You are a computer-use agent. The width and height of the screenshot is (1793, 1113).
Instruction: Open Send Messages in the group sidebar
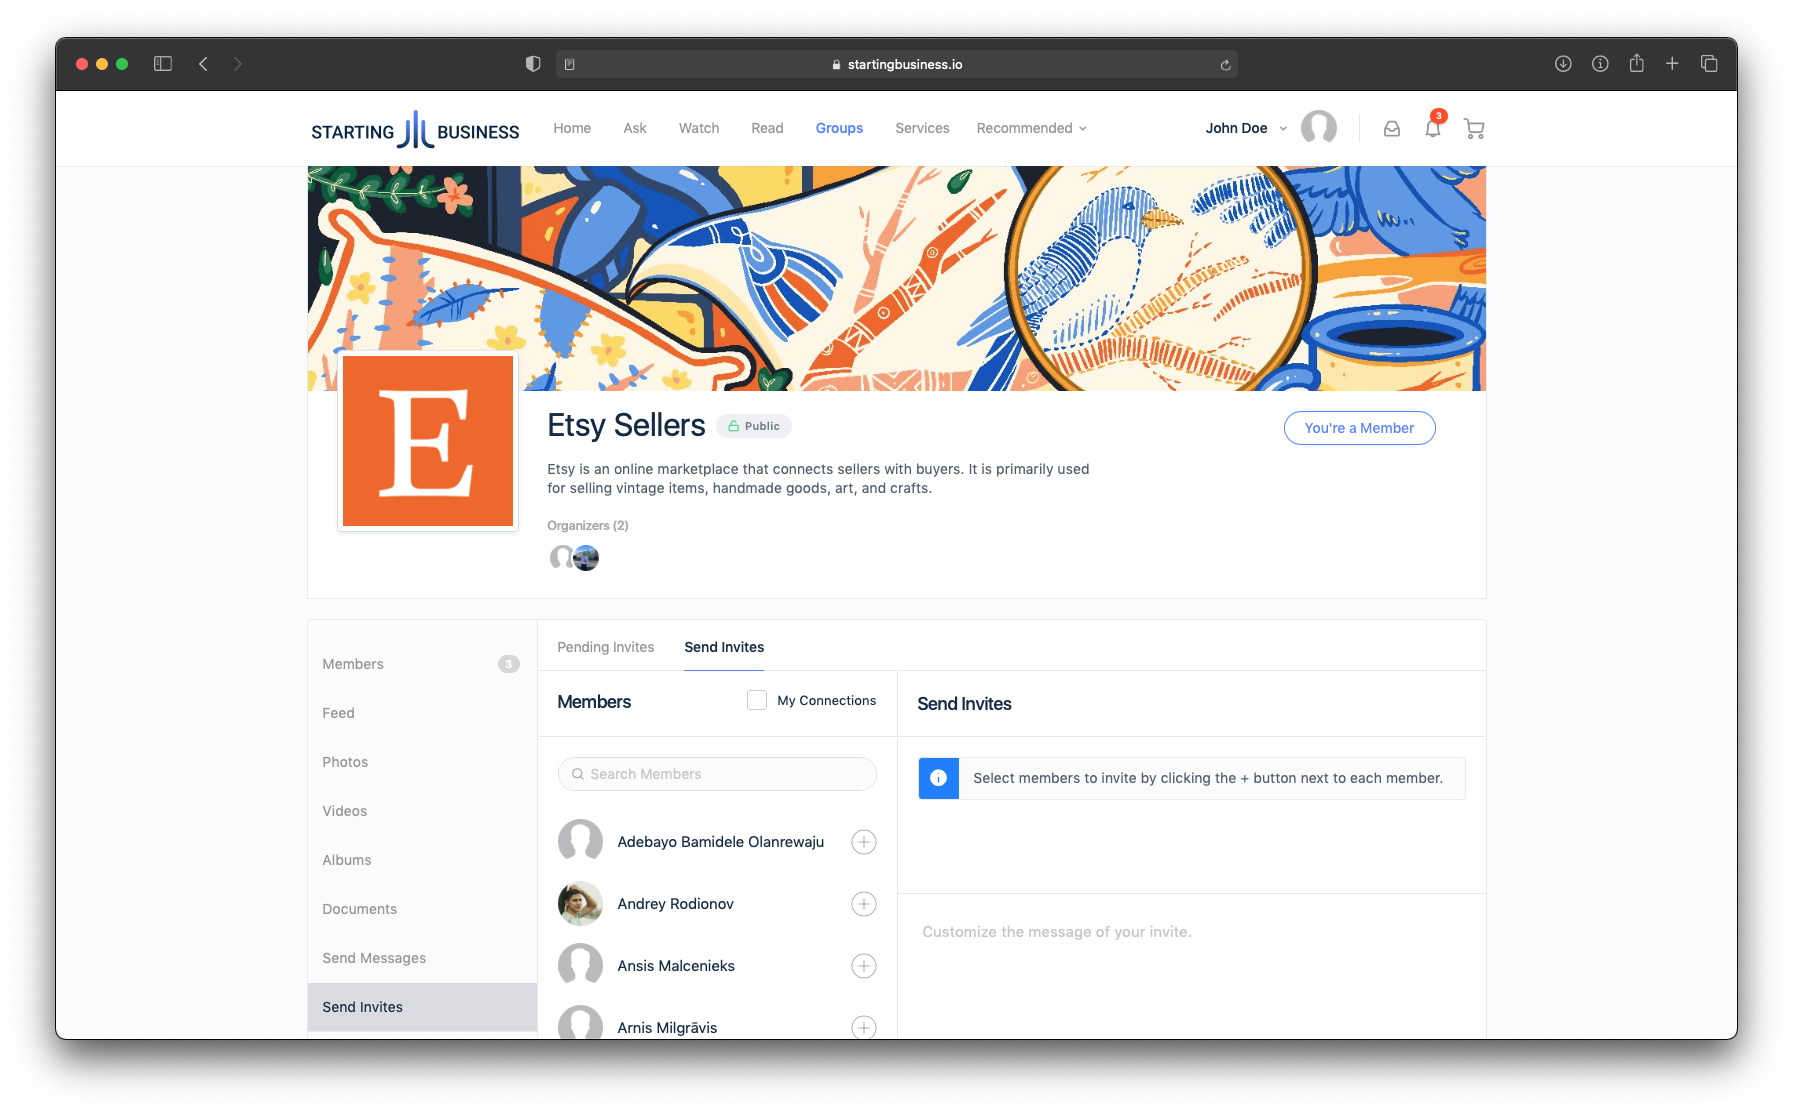(422, 958)
